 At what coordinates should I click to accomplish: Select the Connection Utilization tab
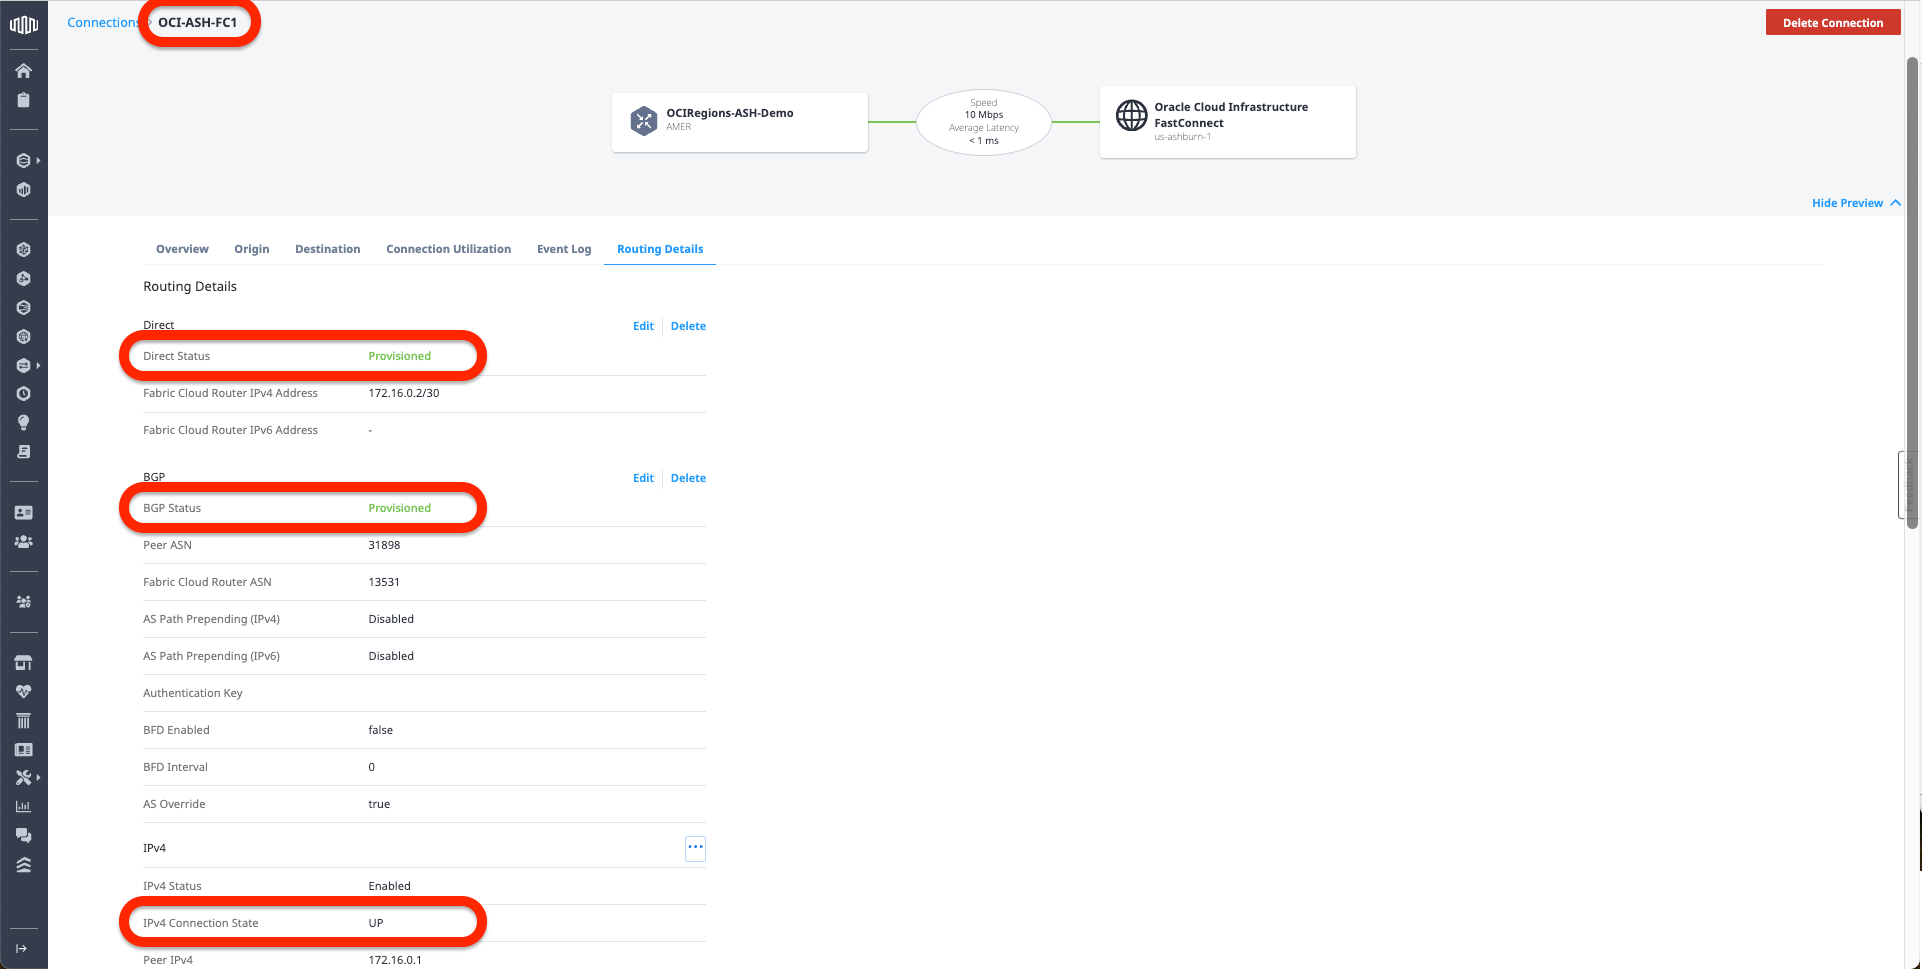click(x=448, y=249)
